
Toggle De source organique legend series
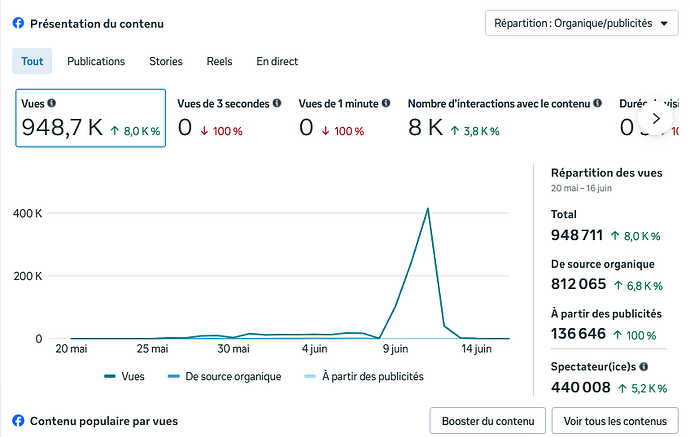click(224, 376)
